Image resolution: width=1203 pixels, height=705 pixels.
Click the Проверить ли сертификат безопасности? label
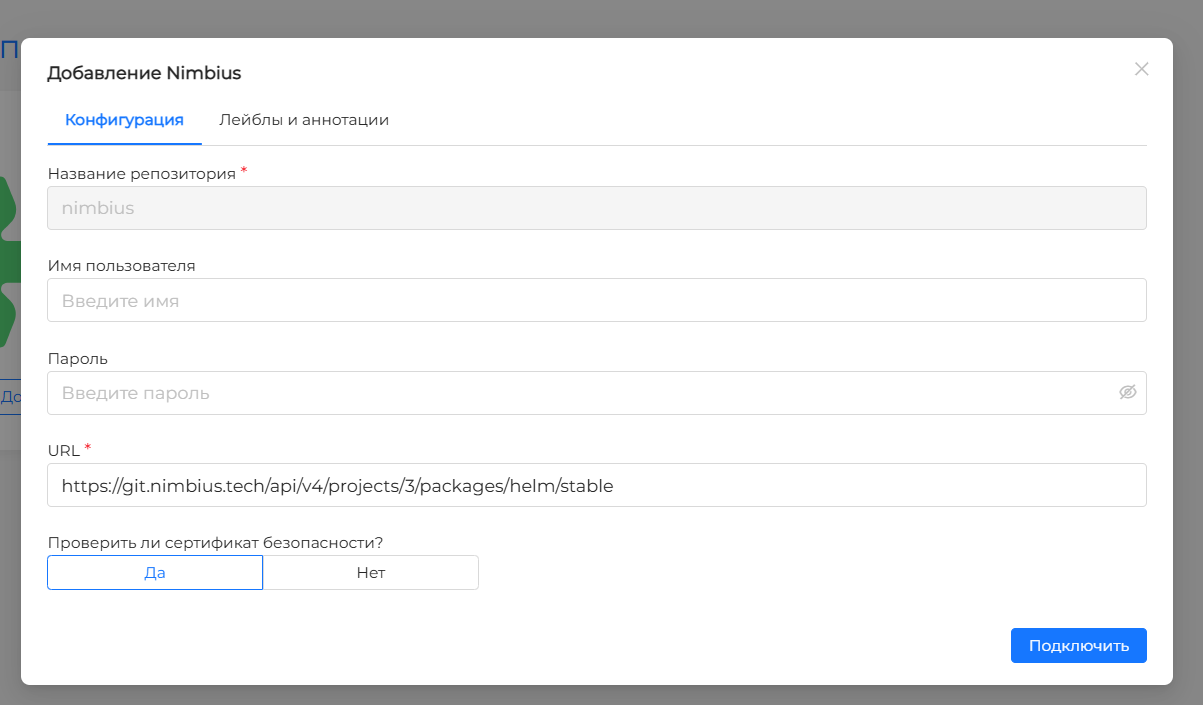pyautogui.click(x=215, y=543)
